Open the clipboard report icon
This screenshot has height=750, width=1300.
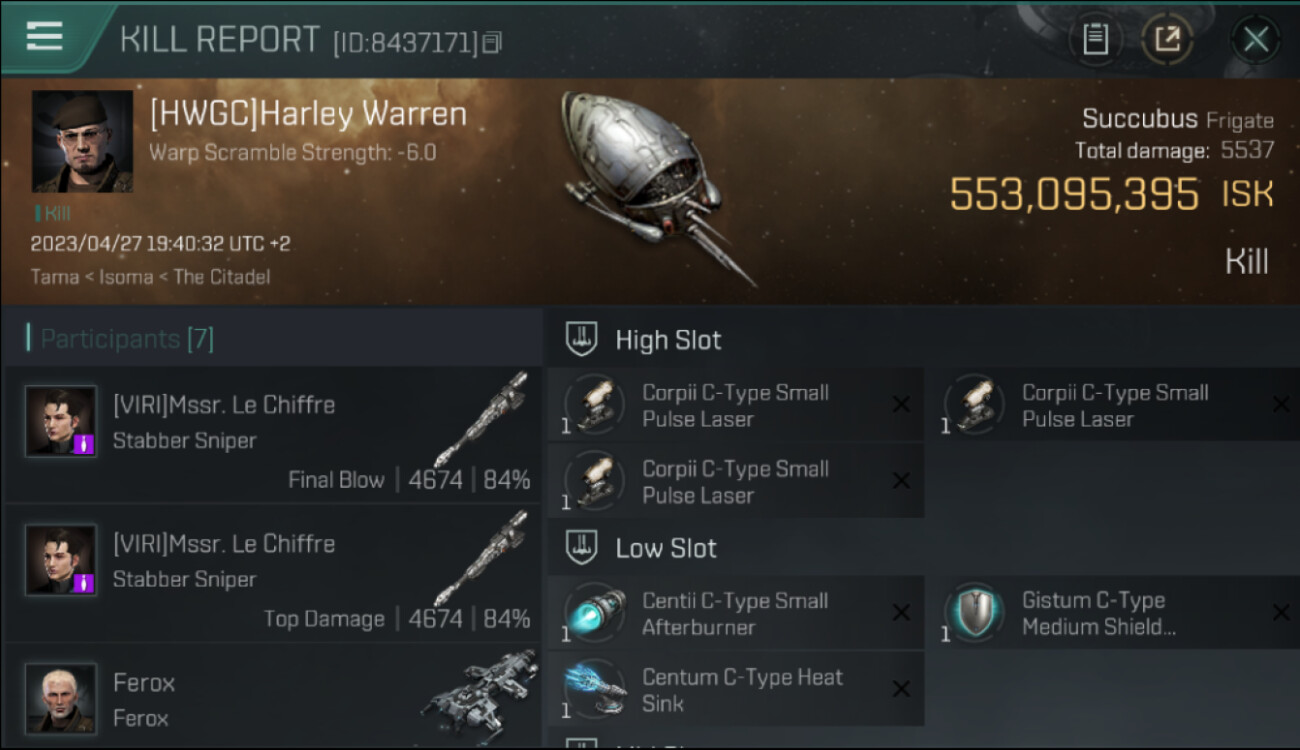point(1095,39)
